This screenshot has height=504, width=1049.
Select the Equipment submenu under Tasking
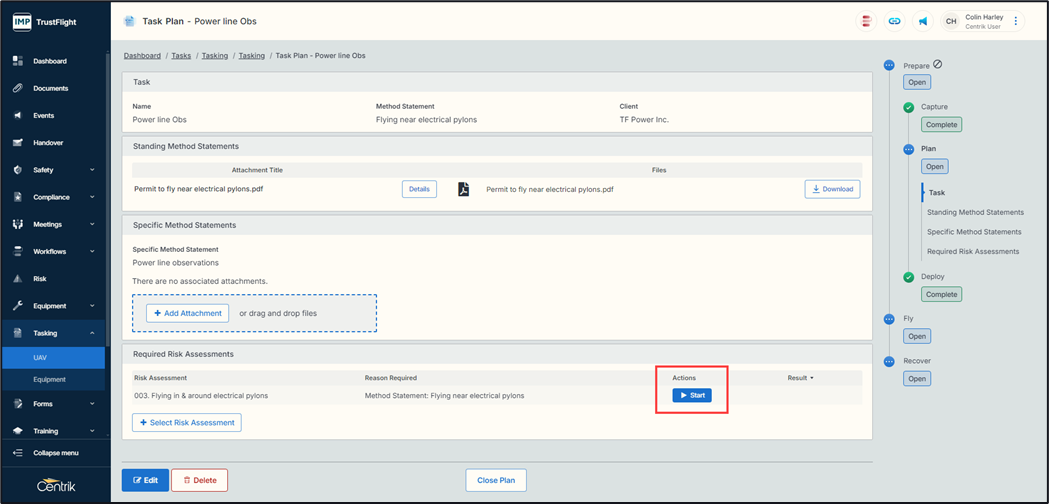point(50,379)
